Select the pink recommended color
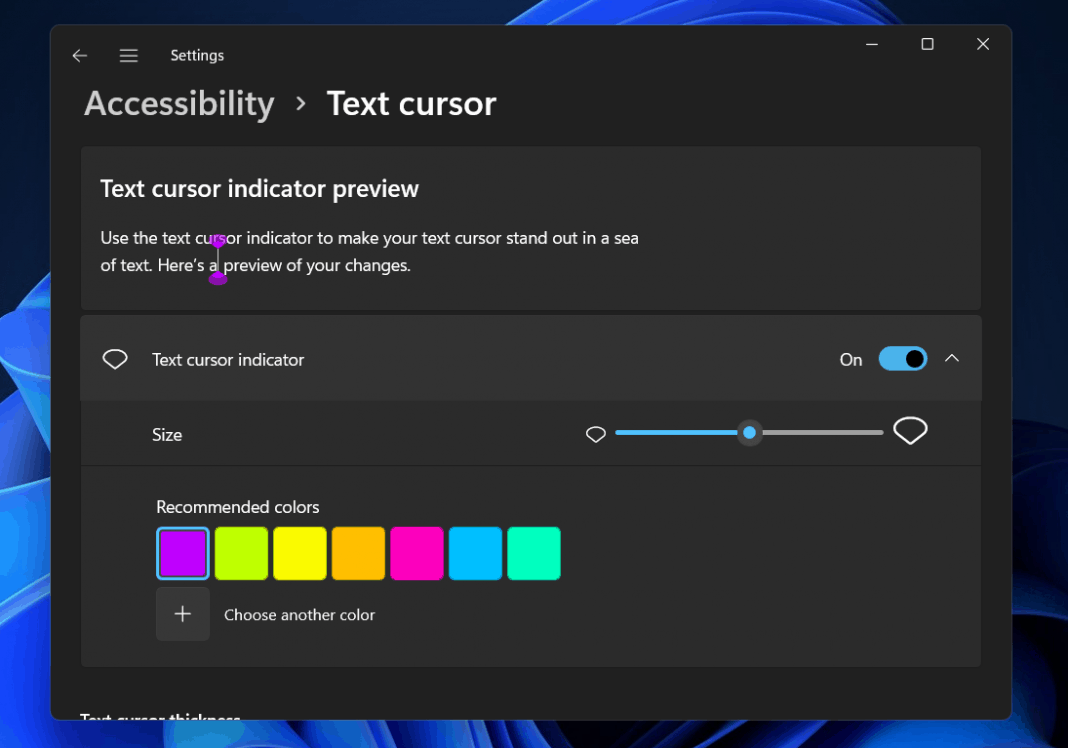1068x748 pixels. coord(417,553)
